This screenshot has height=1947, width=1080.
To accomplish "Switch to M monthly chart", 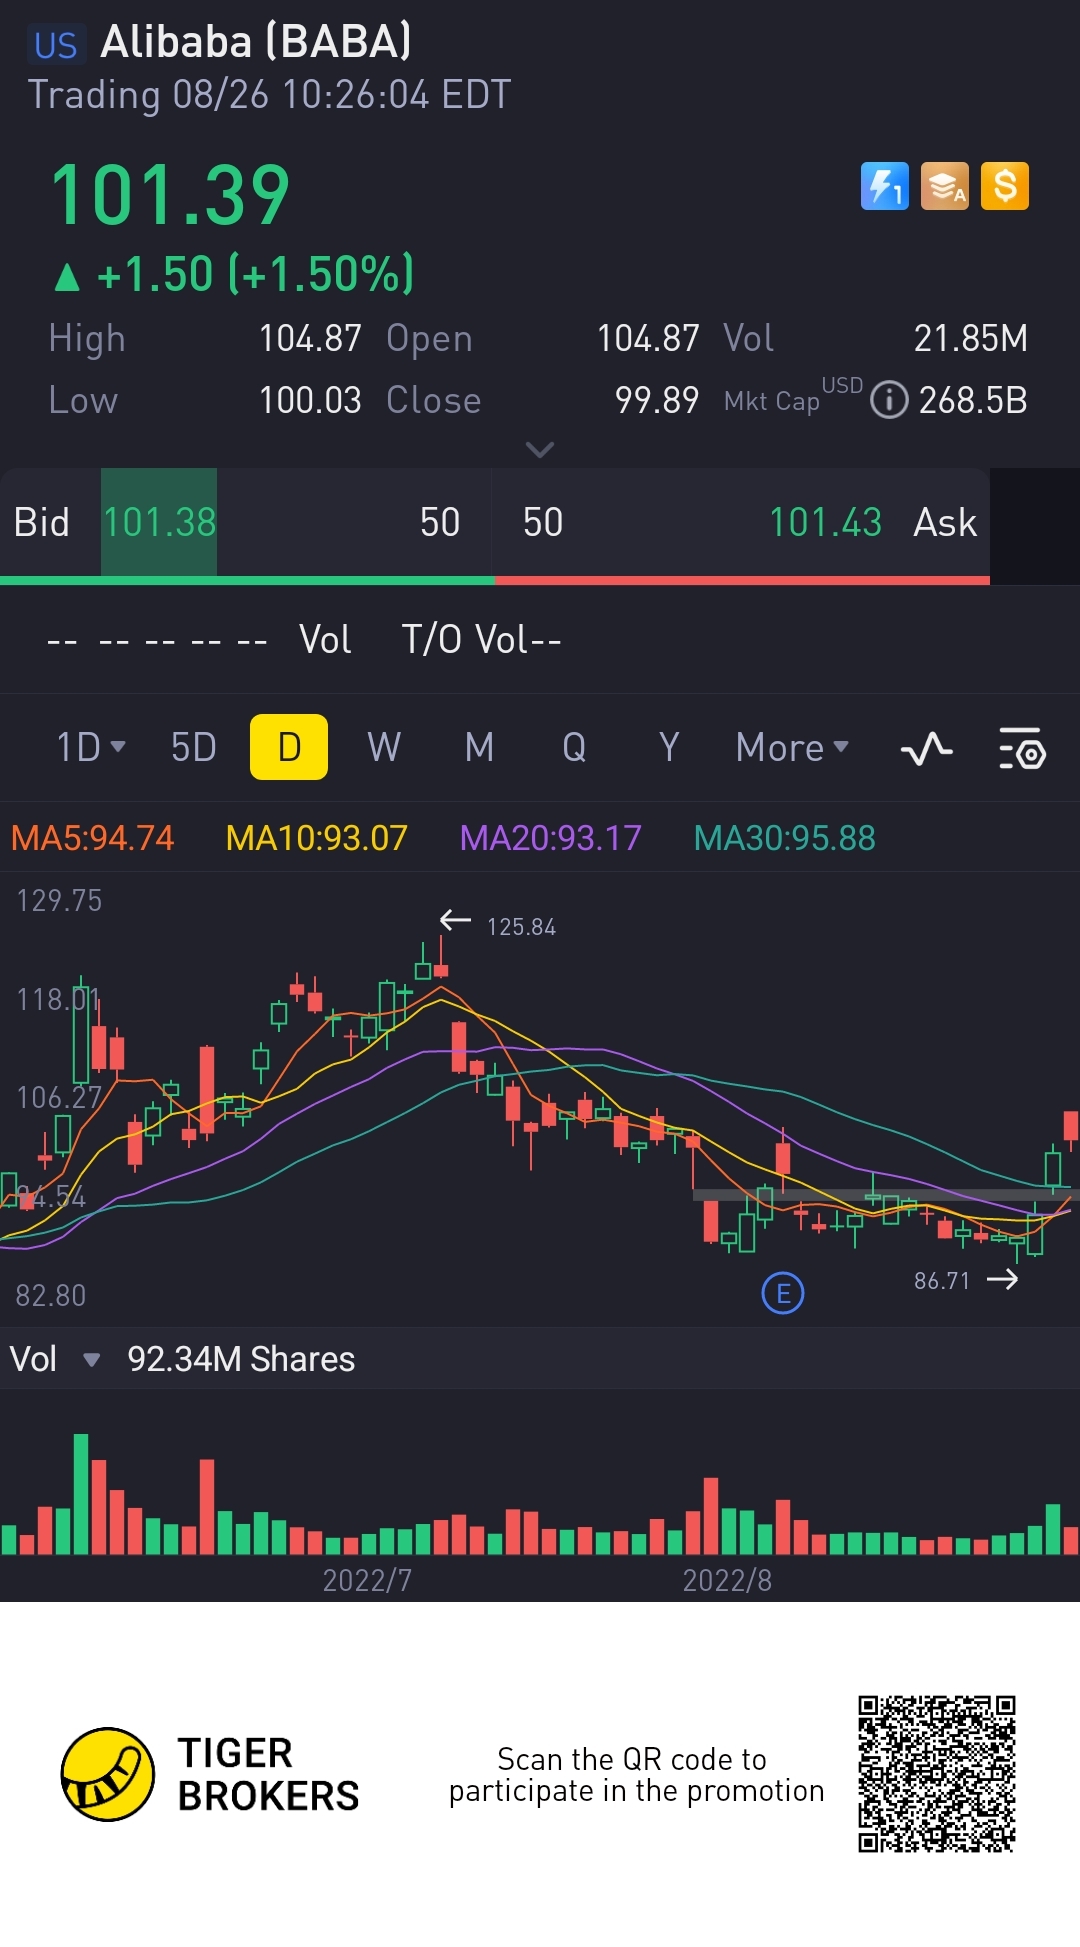I will tap(479, 747).
